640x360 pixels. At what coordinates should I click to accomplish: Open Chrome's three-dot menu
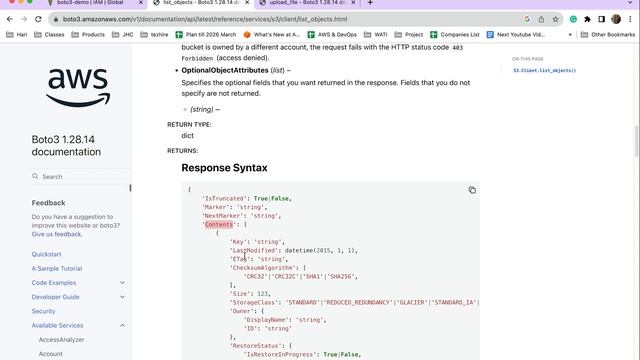pyautogui.click(x=630, y=19)
